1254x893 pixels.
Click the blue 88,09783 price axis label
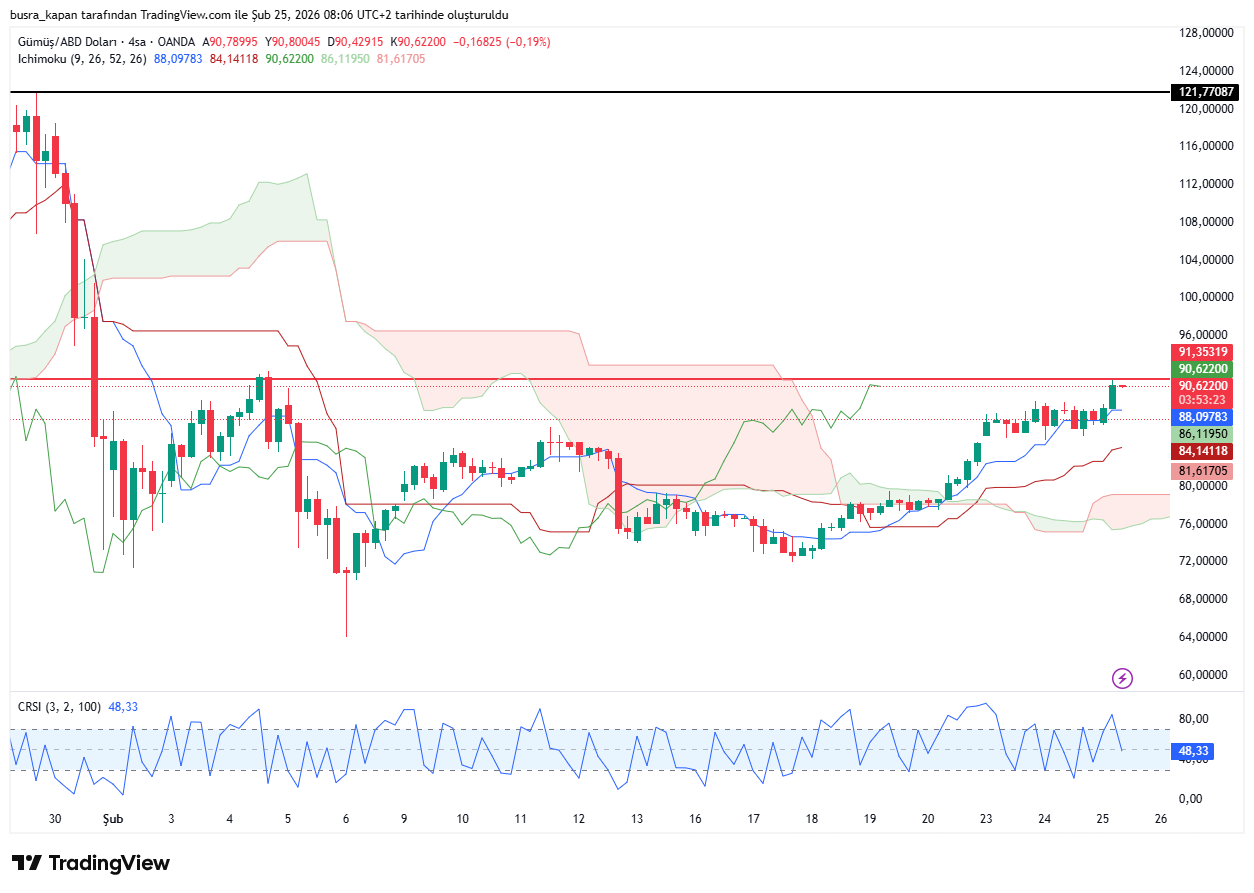pyautogui.click(x=1203, y=417)
